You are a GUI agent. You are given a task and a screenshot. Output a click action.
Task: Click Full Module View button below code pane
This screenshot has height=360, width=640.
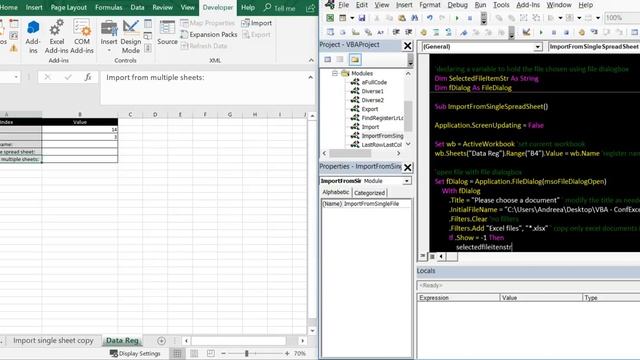tap(432, 256)
